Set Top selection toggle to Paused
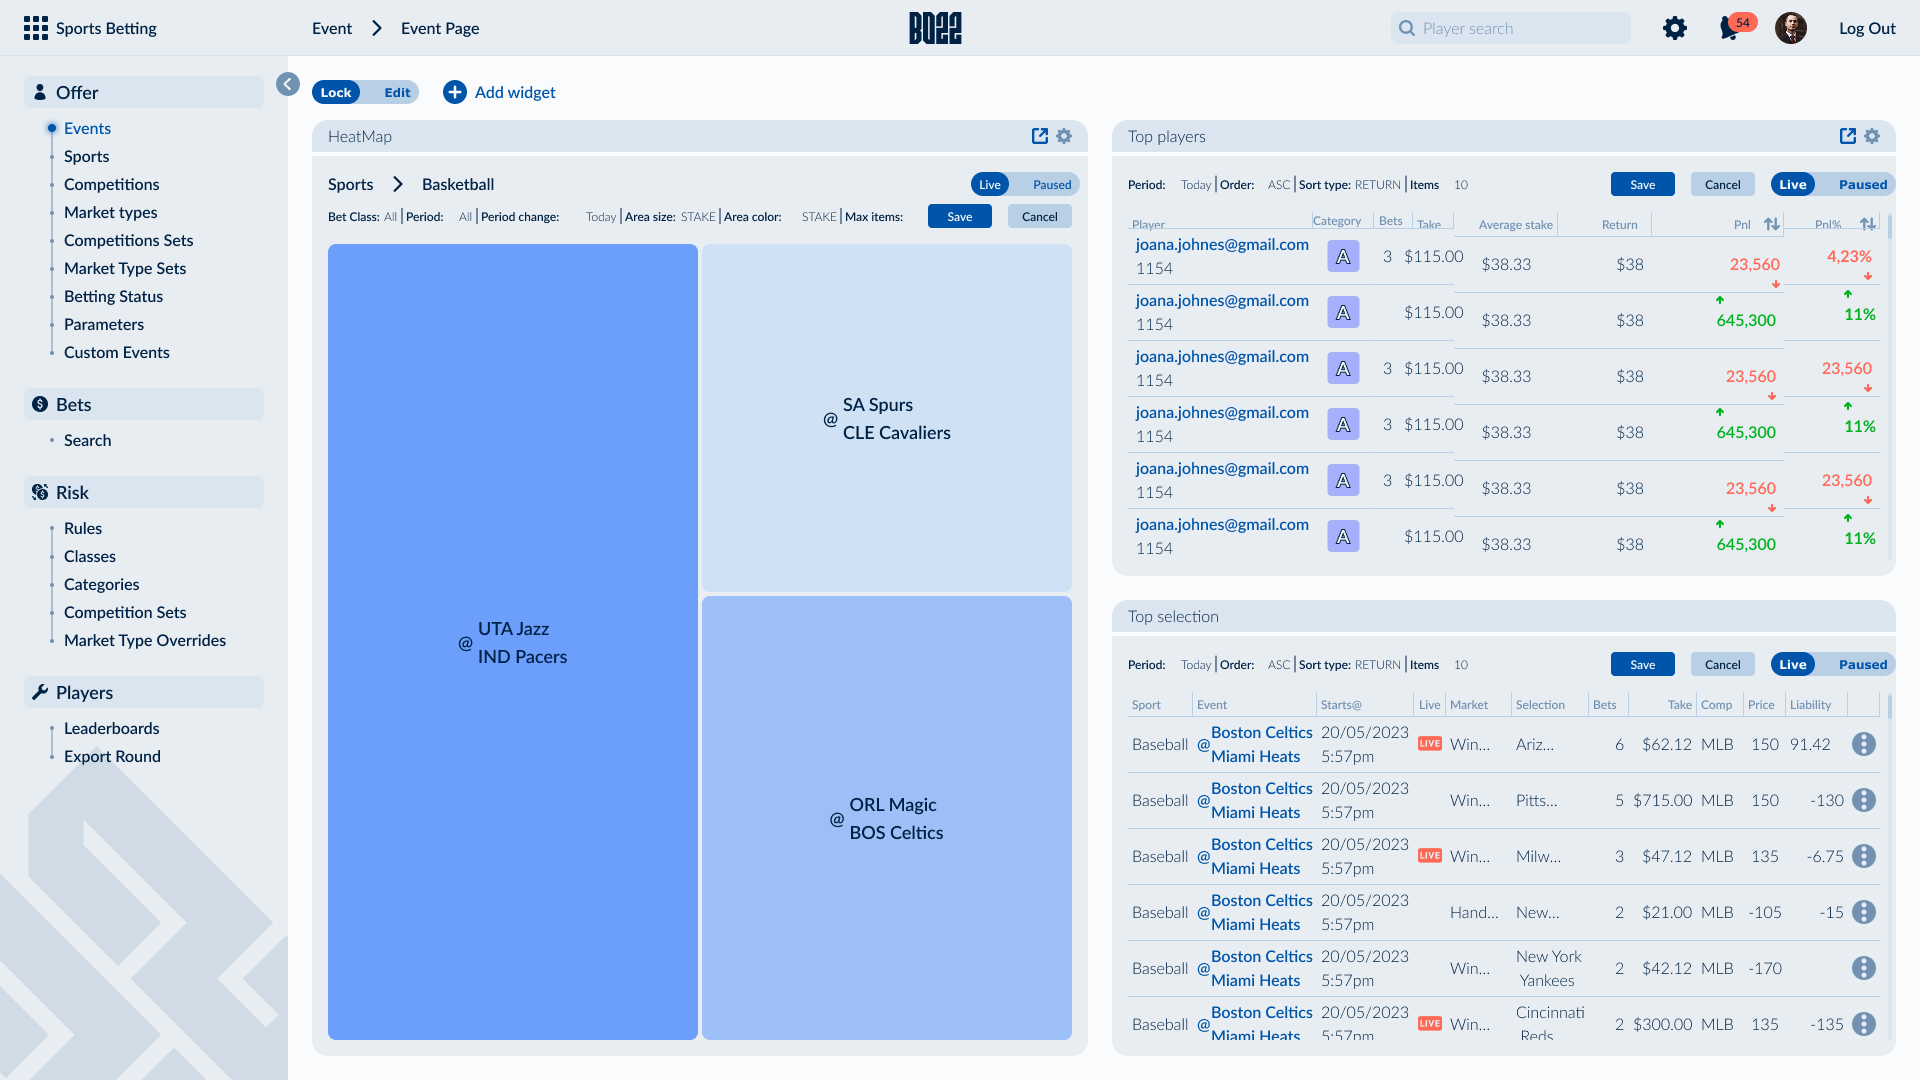 [x=1862, y=664]
